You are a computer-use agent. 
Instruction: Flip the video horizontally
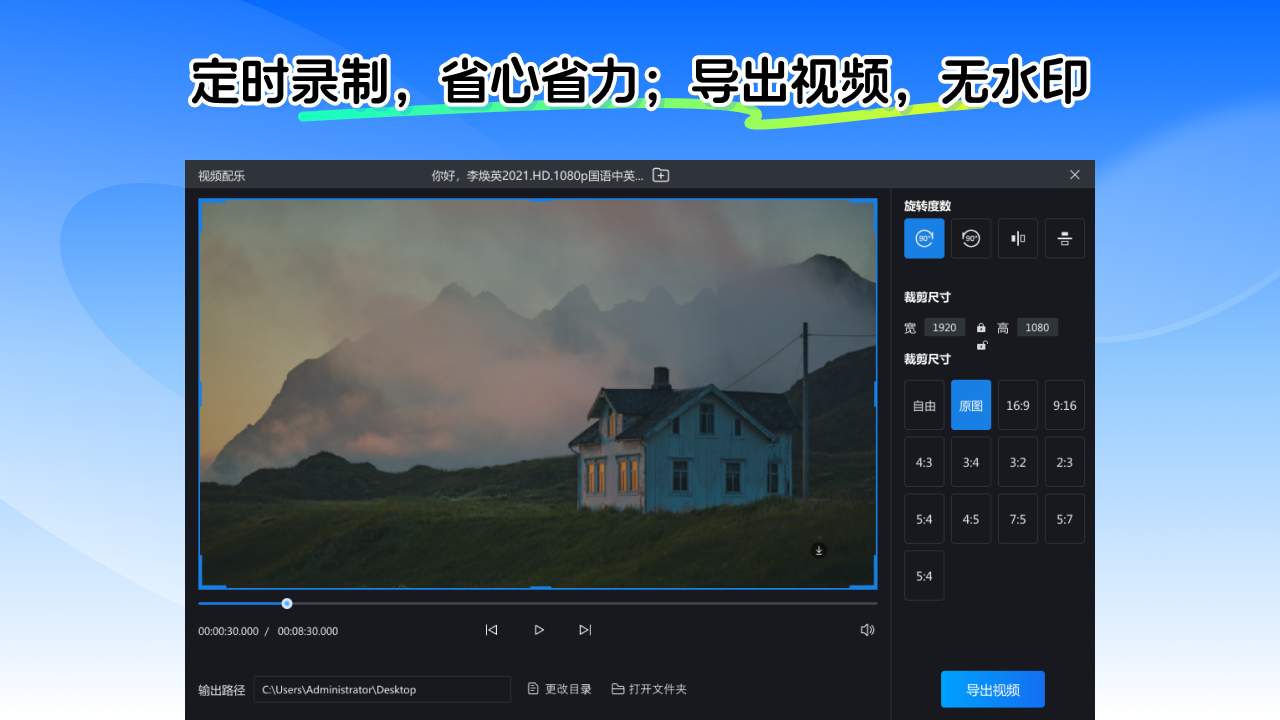pos(1018,238)
